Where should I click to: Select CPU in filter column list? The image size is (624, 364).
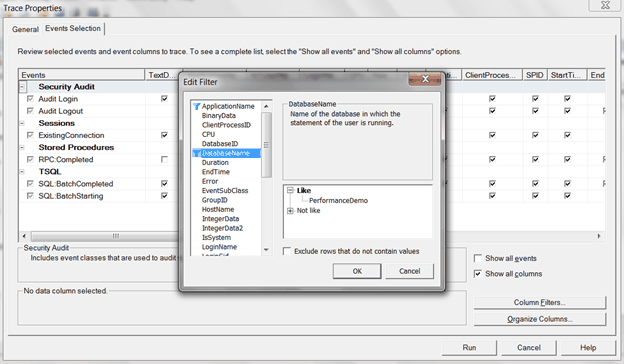pyautogui.click(x=208, y=134)
